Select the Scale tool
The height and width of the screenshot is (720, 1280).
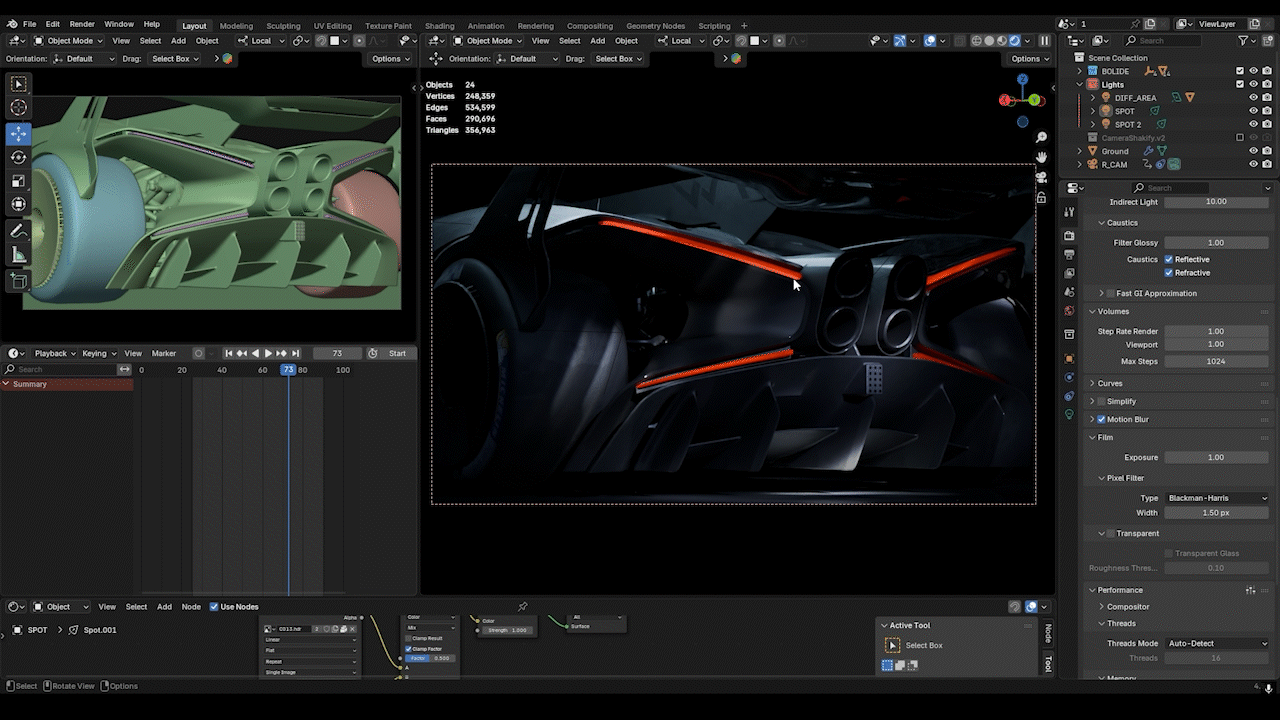coord(19,181)
